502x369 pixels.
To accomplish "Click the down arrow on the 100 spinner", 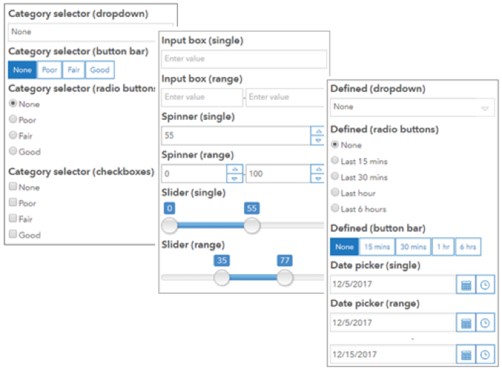I will pyautogui.click(x=318, y=178).
